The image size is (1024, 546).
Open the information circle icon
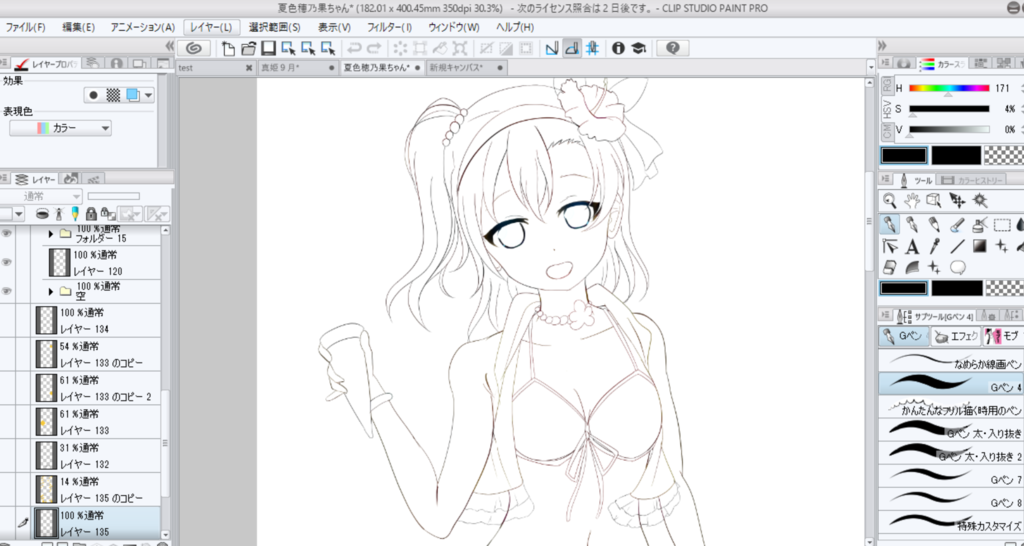(x=618, y=48)
